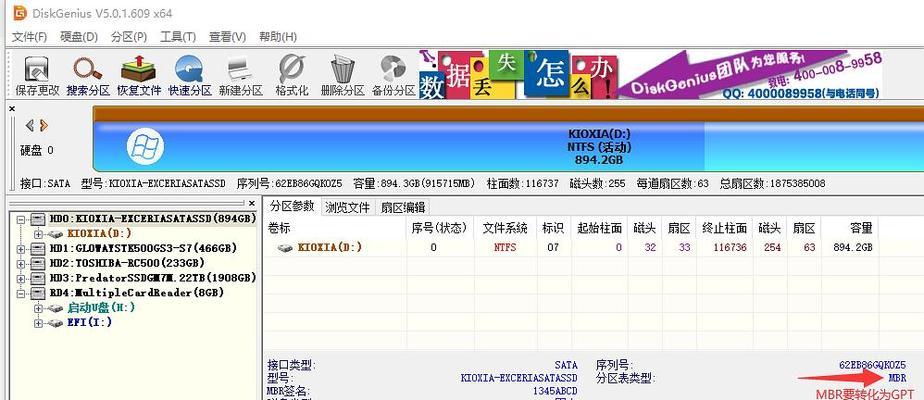Launch the 恢复文件 (recover files) tool
Screen dimensions: 924x400
point(138,75)
